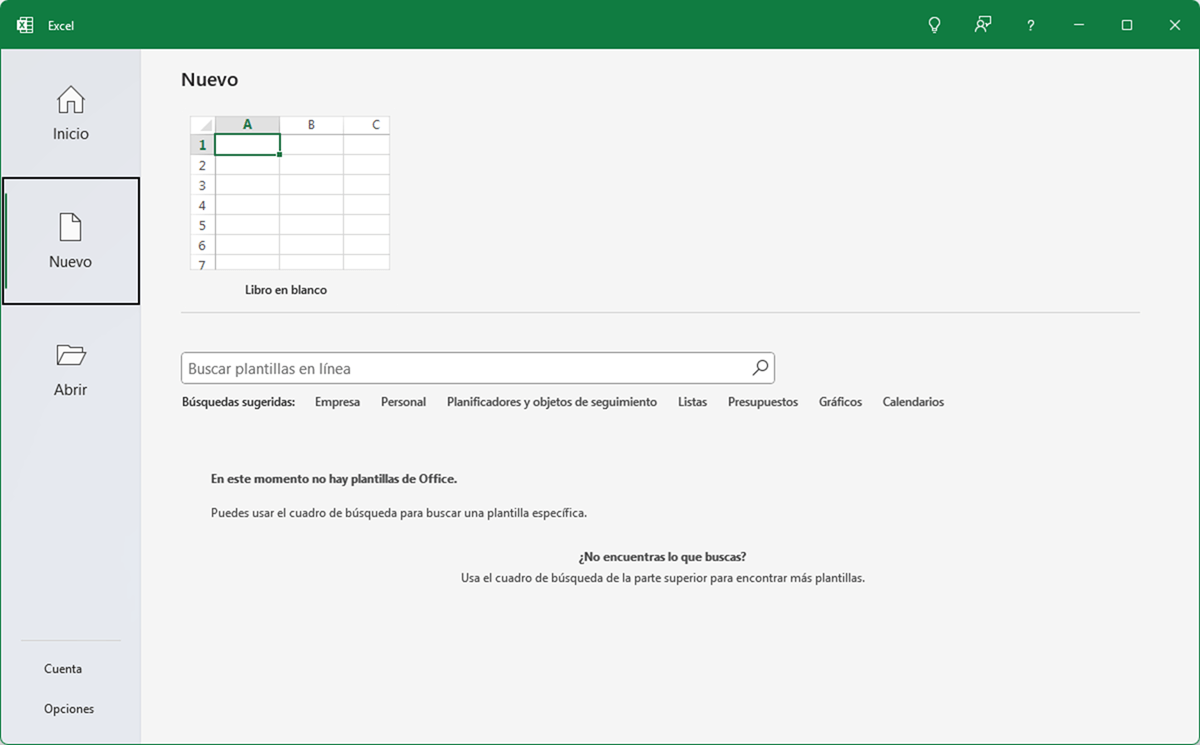Click the "Búsquedas sugeridas:" label
Screen dimensions: 1200x745
[239, 402]
